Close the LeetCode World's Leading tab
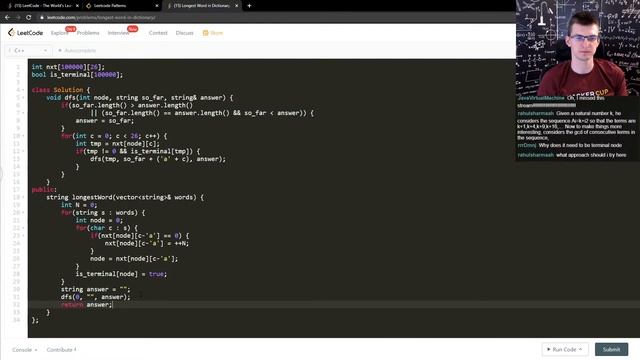The height and width of the screenshot is (360, 640). tap(77, 6)
